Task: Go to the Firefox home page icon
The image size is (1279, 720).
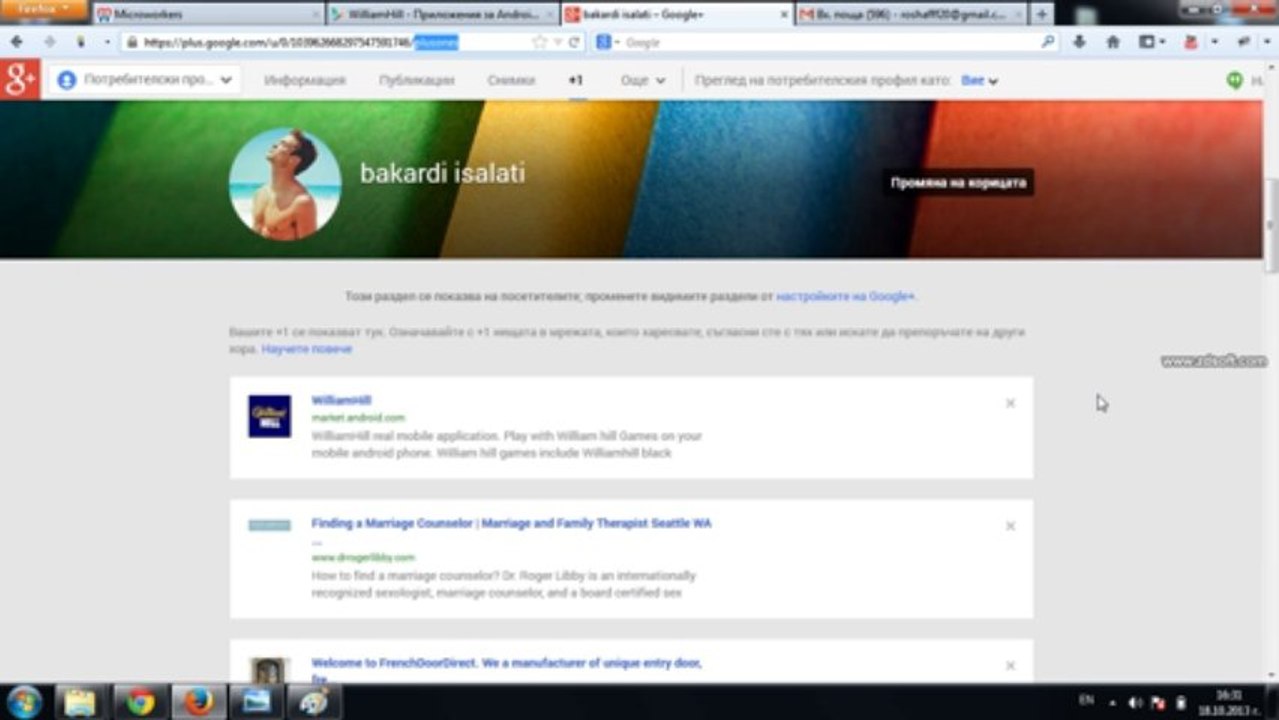Action: pos(1112,42)
